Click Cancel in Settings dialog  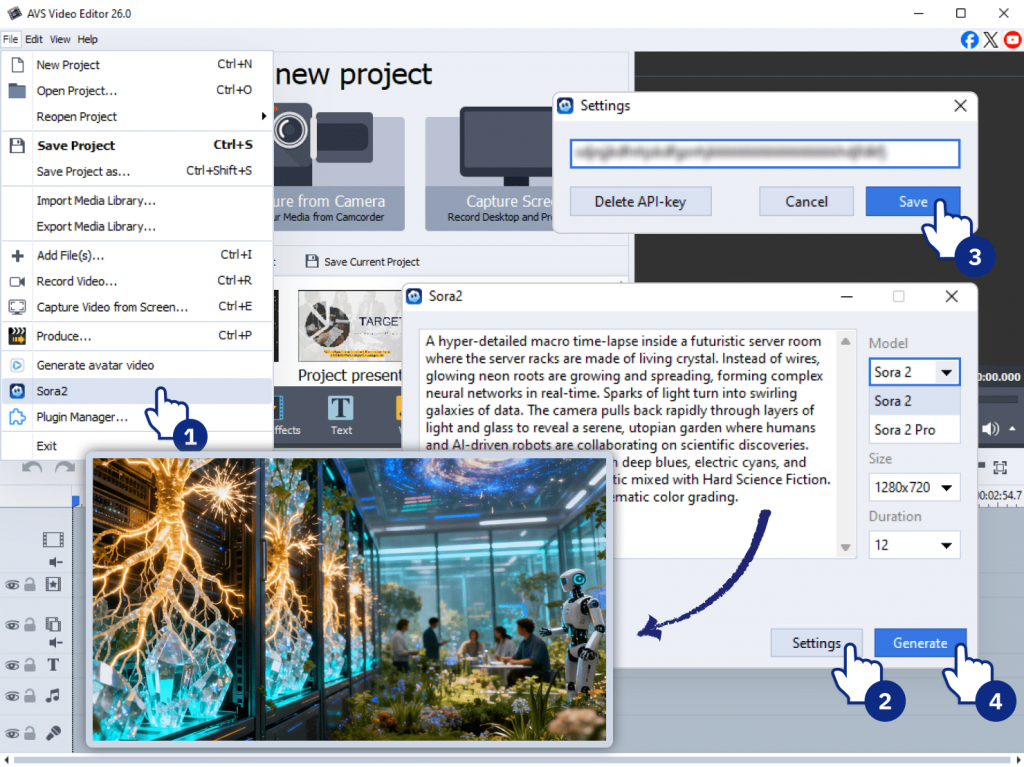(806, 202)
